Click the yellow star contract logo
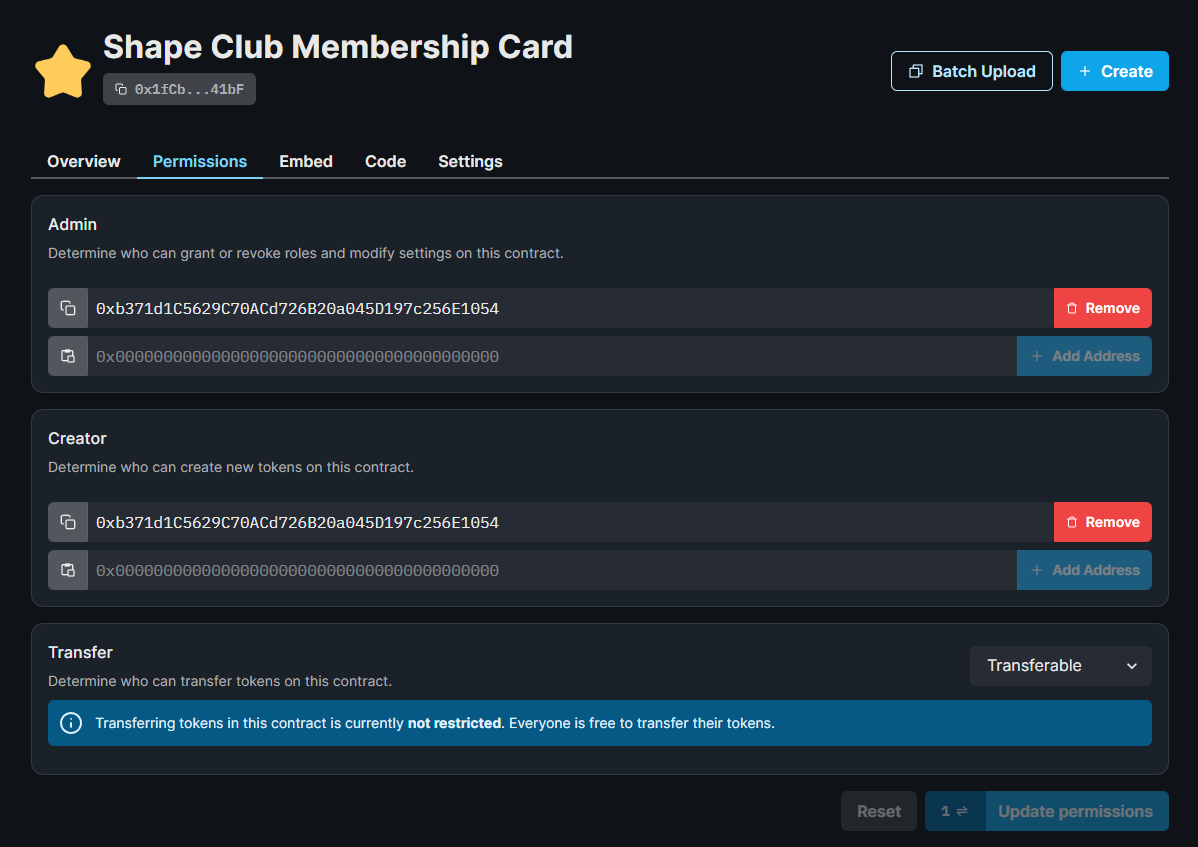 (x=63, y=72)
